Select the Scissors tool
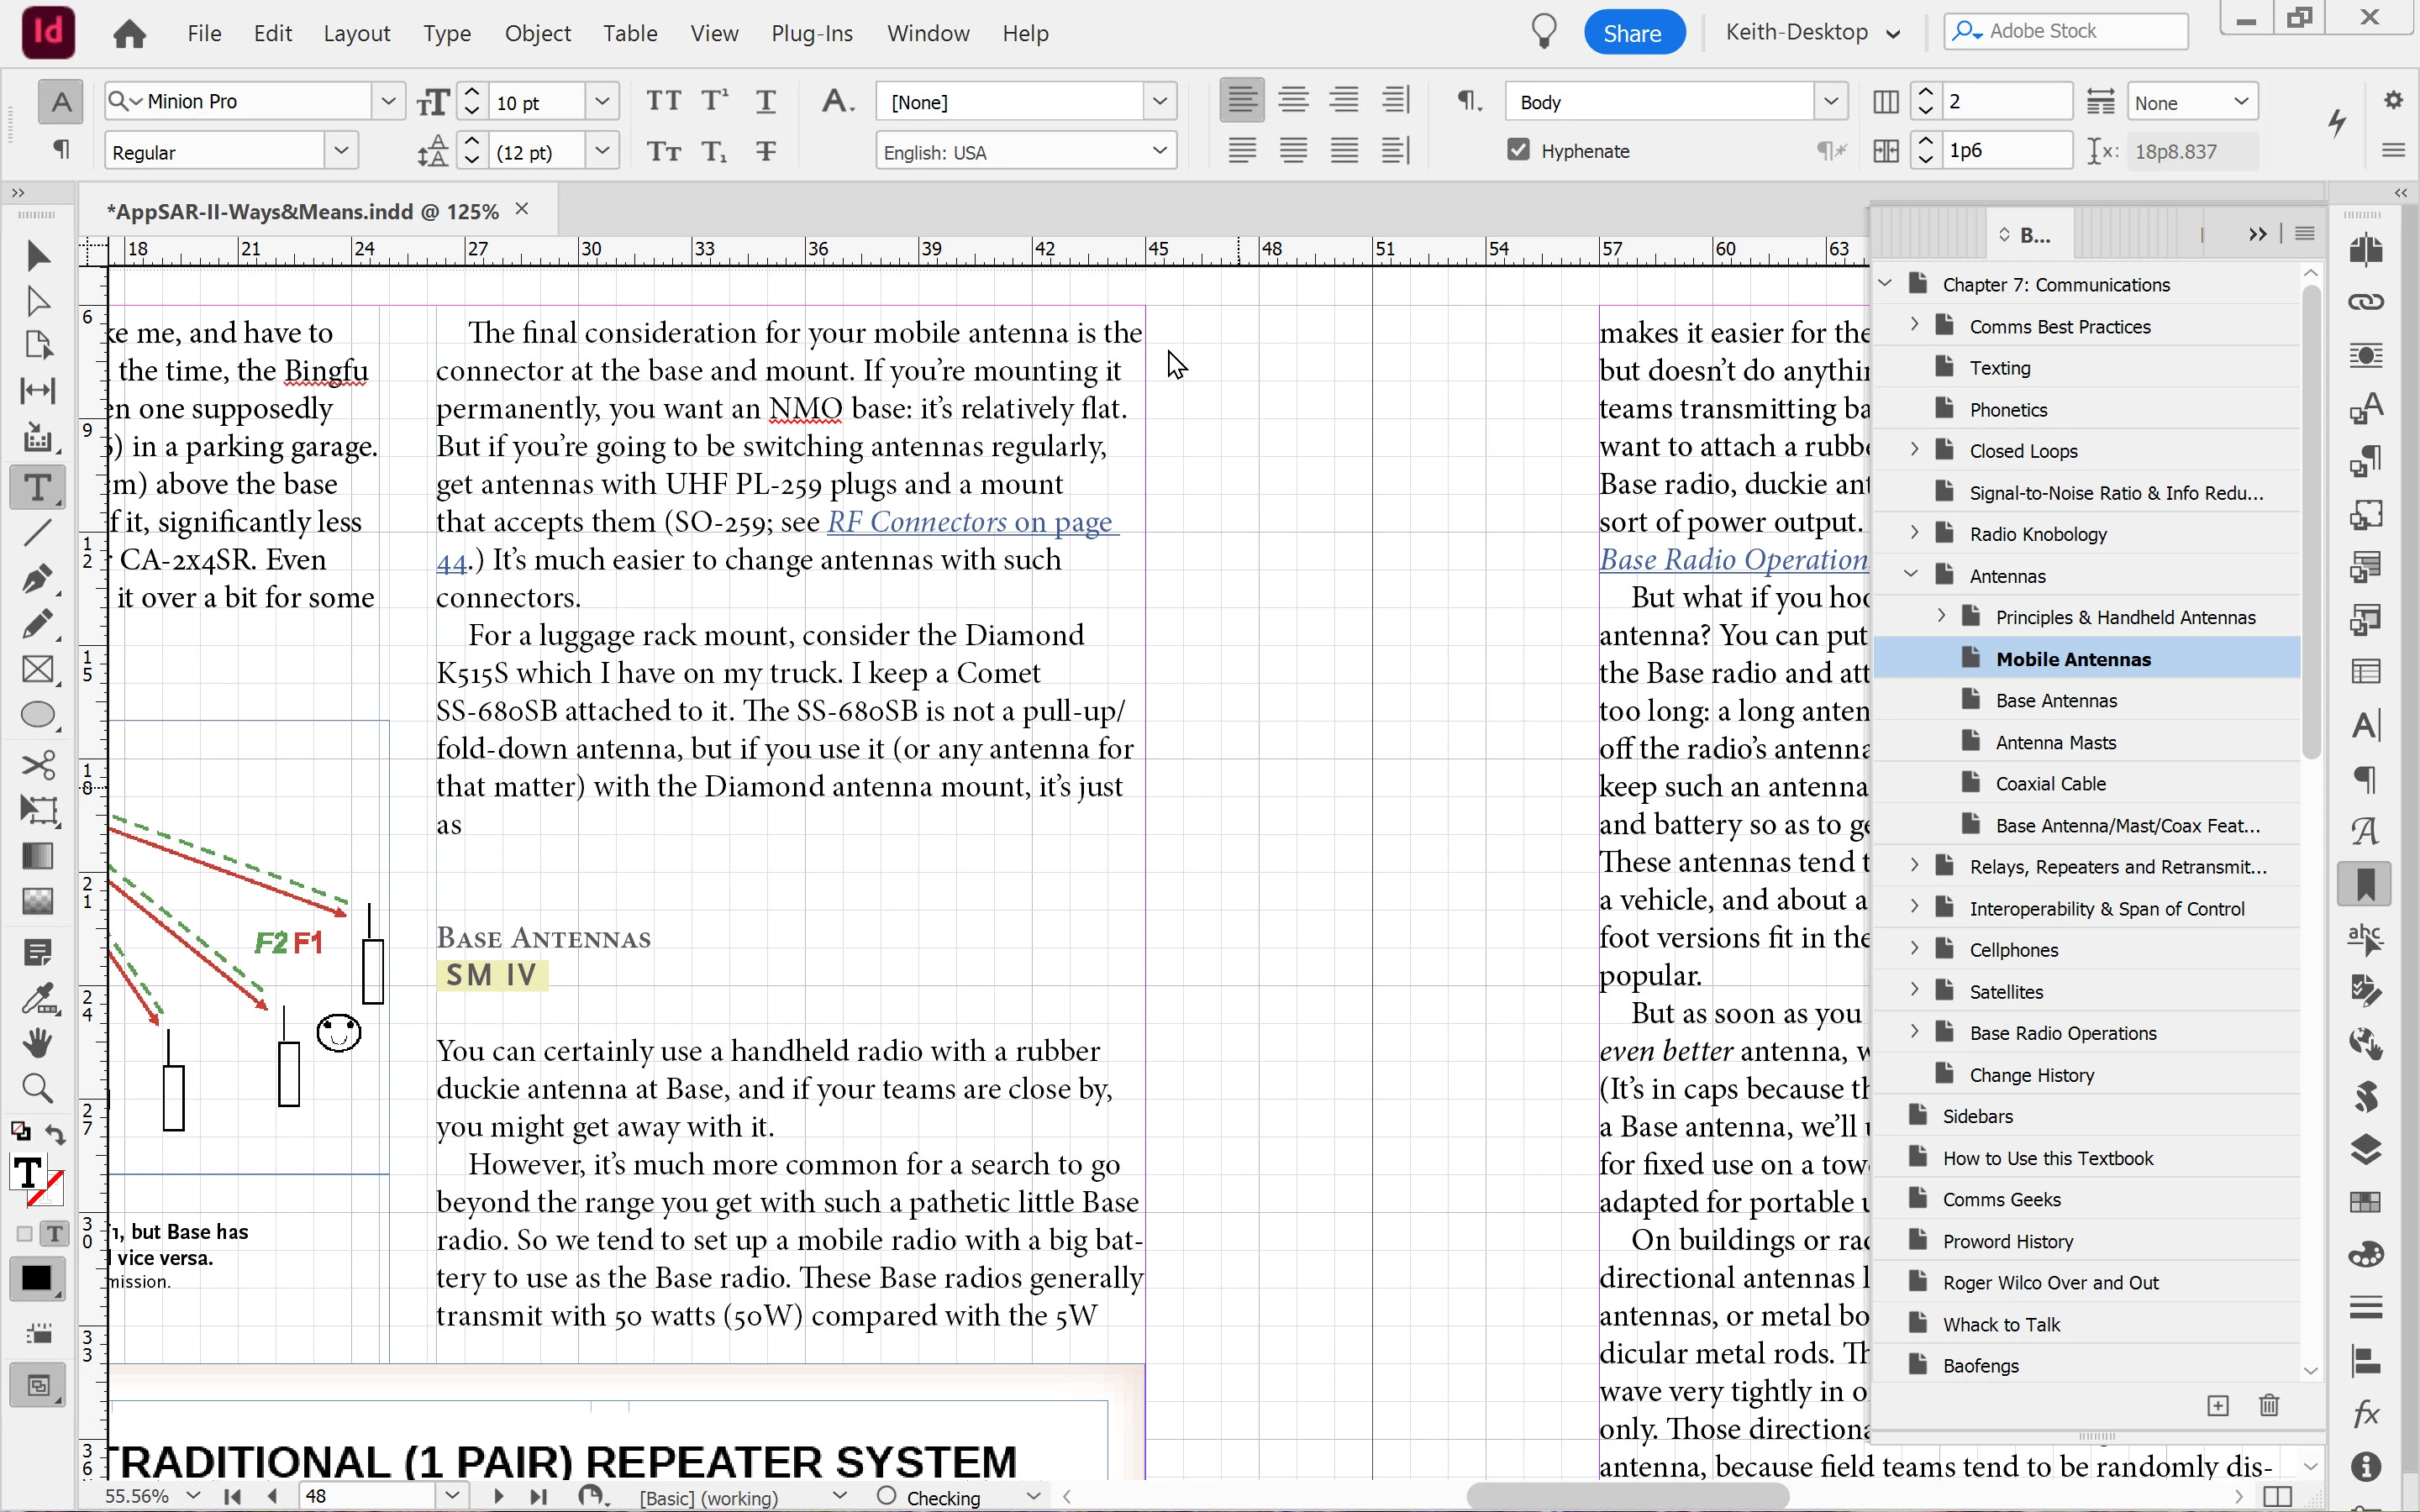 point(37,766)
